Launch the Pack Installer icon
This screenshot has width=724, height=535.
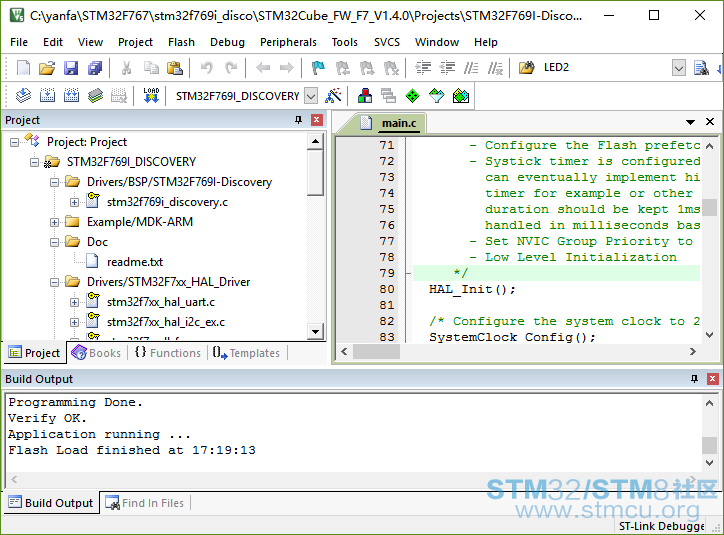pyautogui.click(x=461, y=96)
